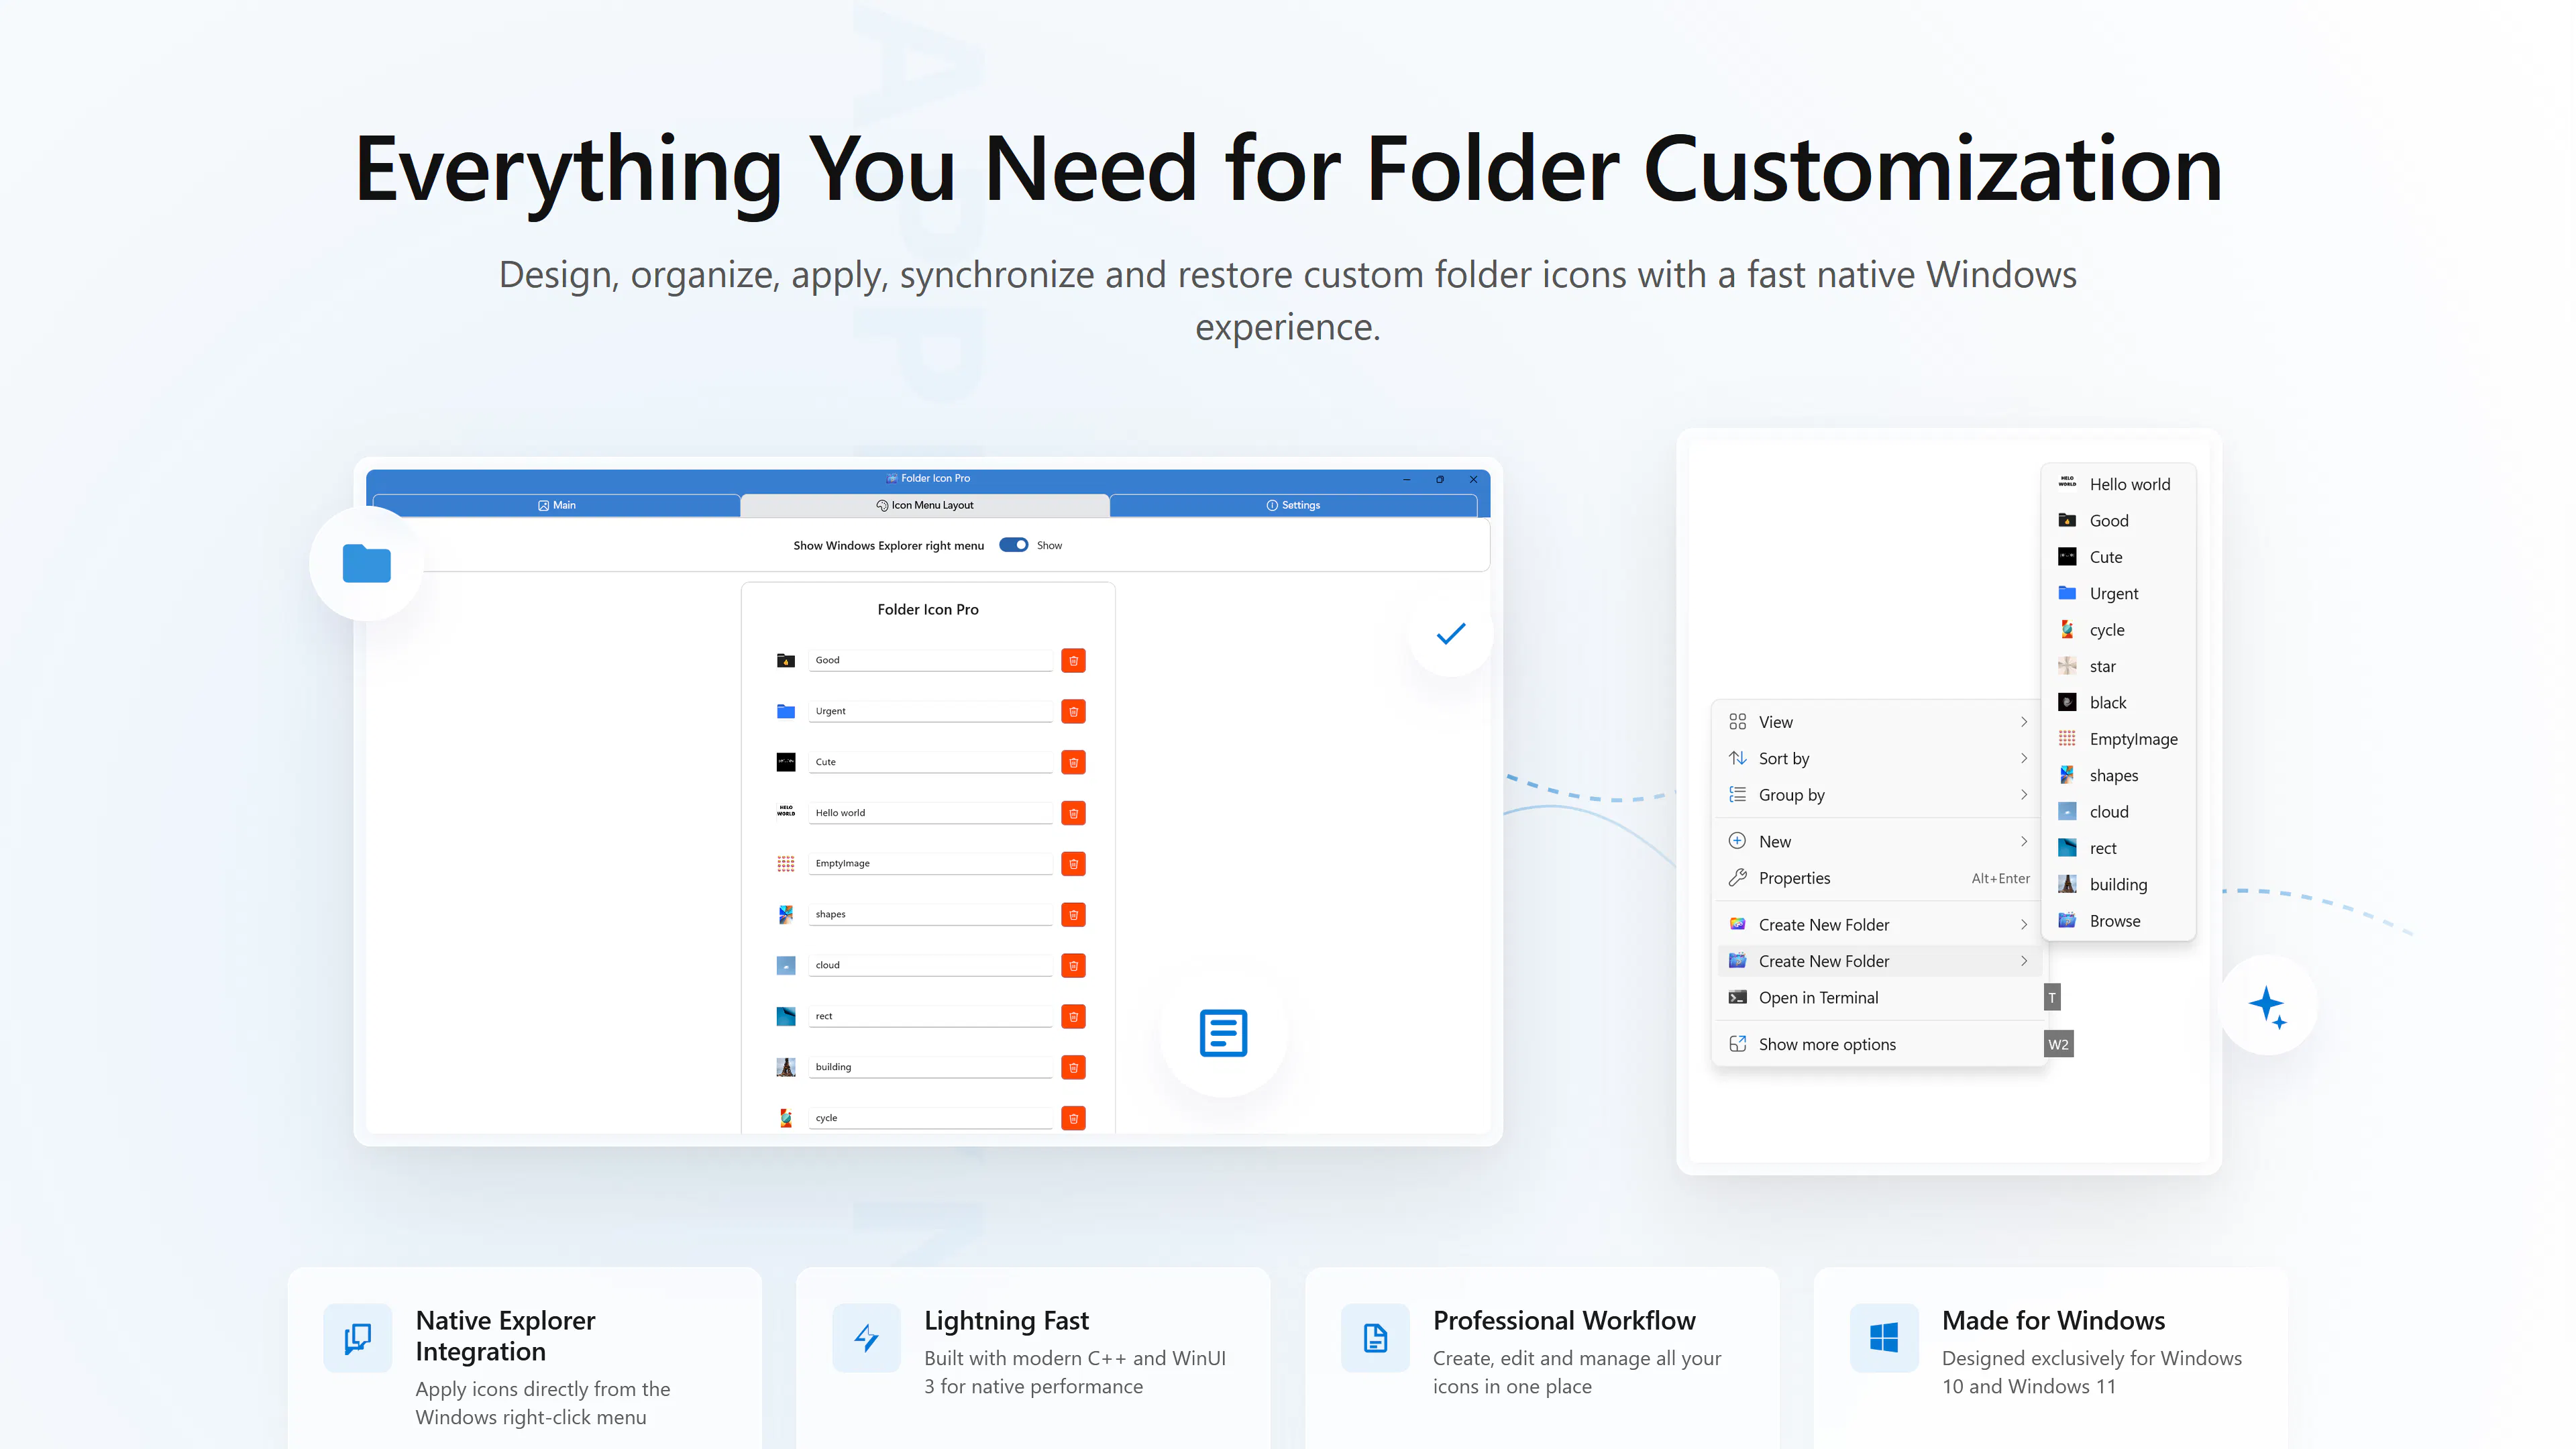The width and height of the screenshot is (2576, 1449).
Task: Select cycle in icon submenu
Action: (x=2118, y=630)
